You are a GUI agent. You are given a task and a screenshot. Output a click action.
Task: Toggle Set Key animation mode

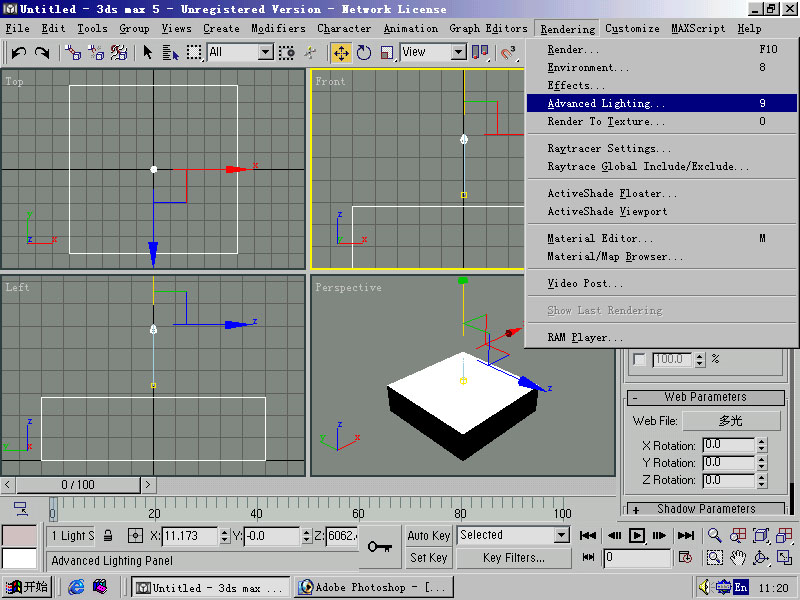click(x=429, y=558)
